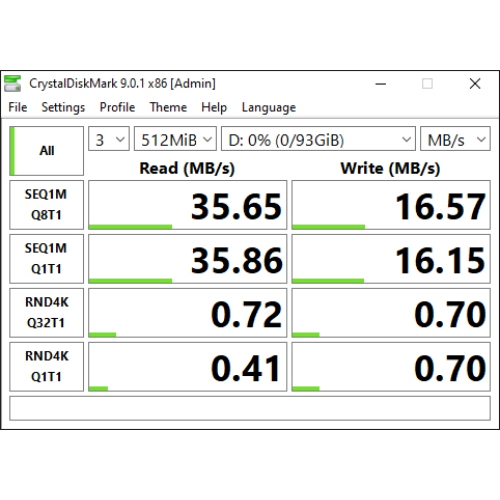Click the 35.86 read result
Image resolution: width=500 pixels, height=500 pixels.
[187, 259]
